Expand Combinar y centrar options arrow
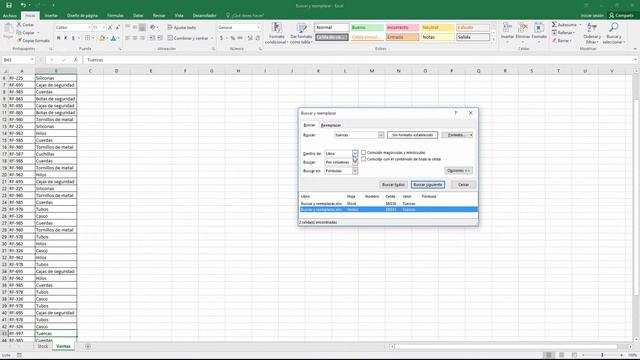The image size is (640, 360). 212,38
